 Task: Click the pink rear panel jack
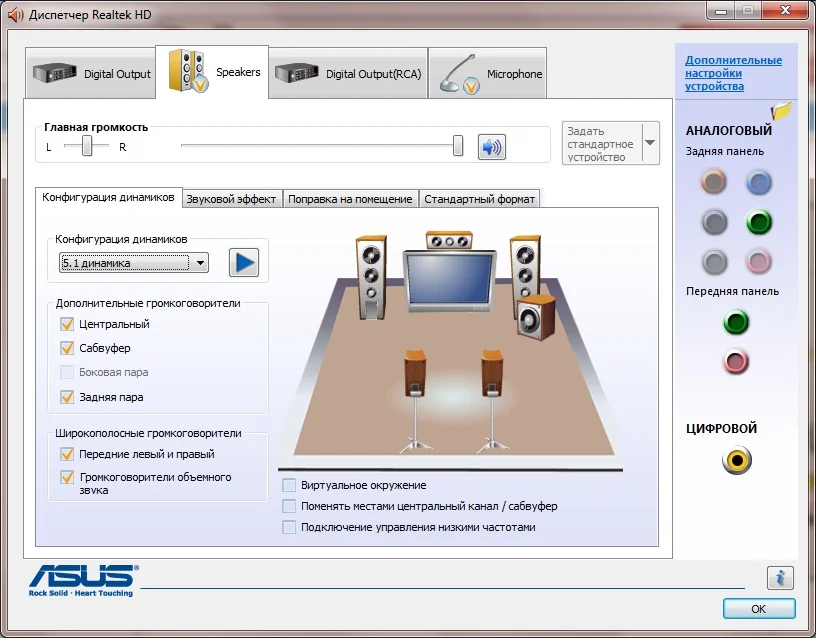(758, 262)
